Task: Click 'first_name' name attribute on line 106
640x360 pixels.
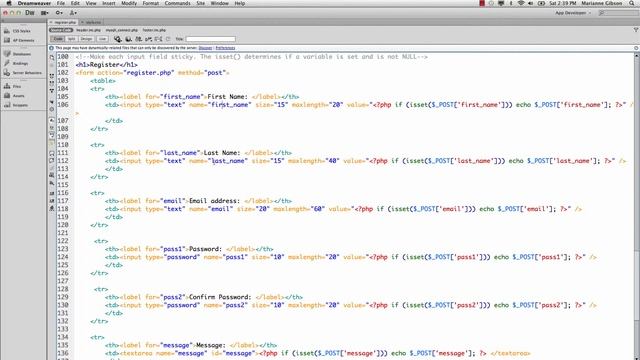Action: coord(230,105)
